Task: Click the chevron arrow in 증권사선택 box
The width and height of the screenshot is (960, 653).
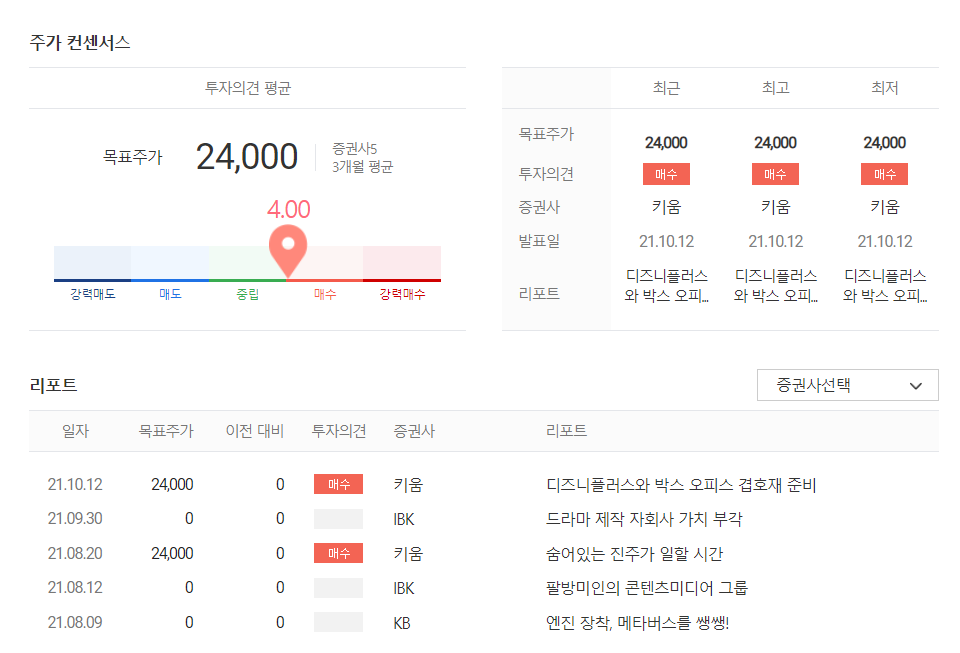Action: [915, 386]
